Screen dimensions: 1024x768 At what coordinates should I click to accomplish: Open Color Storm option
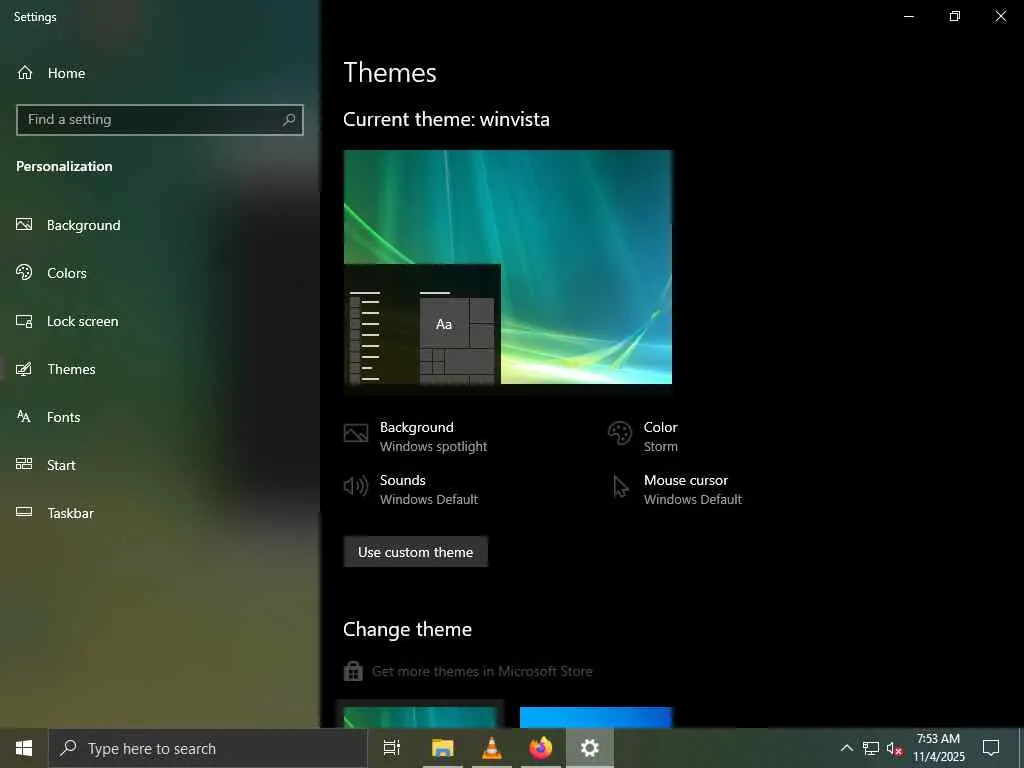point(643,436)
